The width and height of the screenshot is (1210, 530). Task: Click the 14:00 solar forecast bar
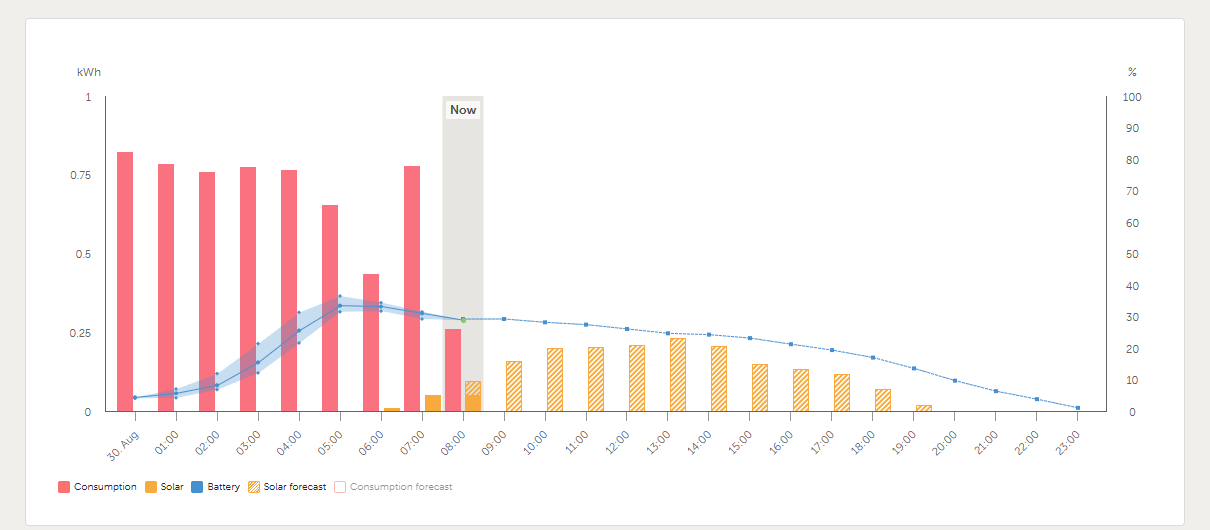tap(719, 378)
